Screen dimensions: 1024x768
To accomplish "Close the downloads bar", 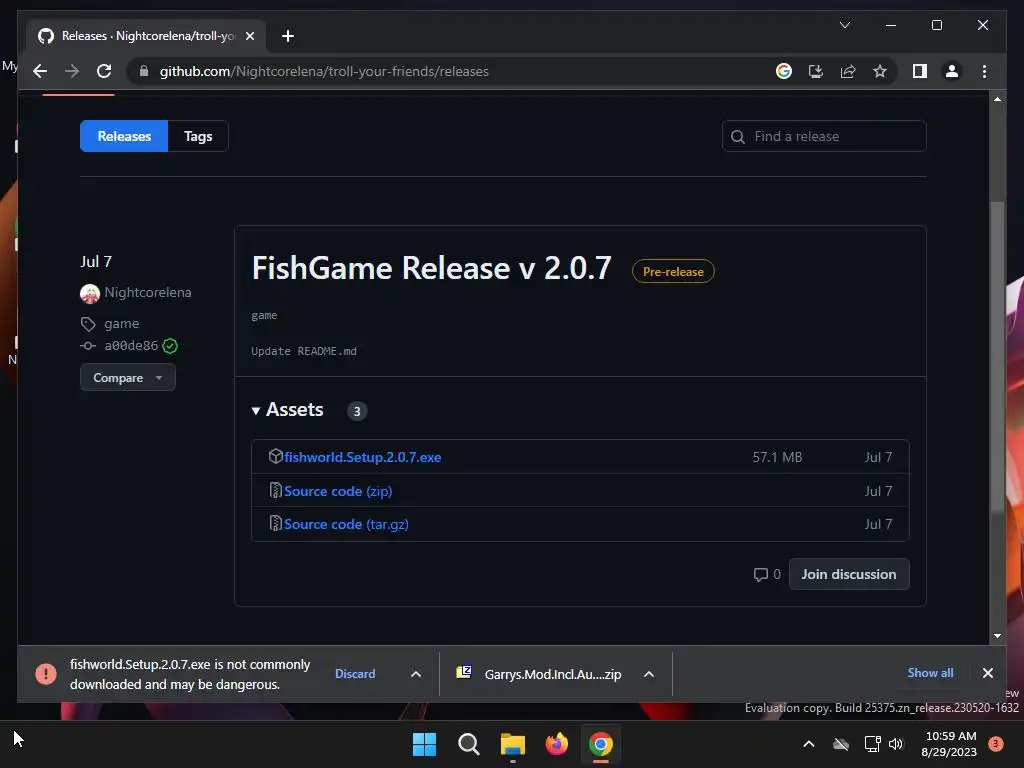I will [x=987, y=673].
